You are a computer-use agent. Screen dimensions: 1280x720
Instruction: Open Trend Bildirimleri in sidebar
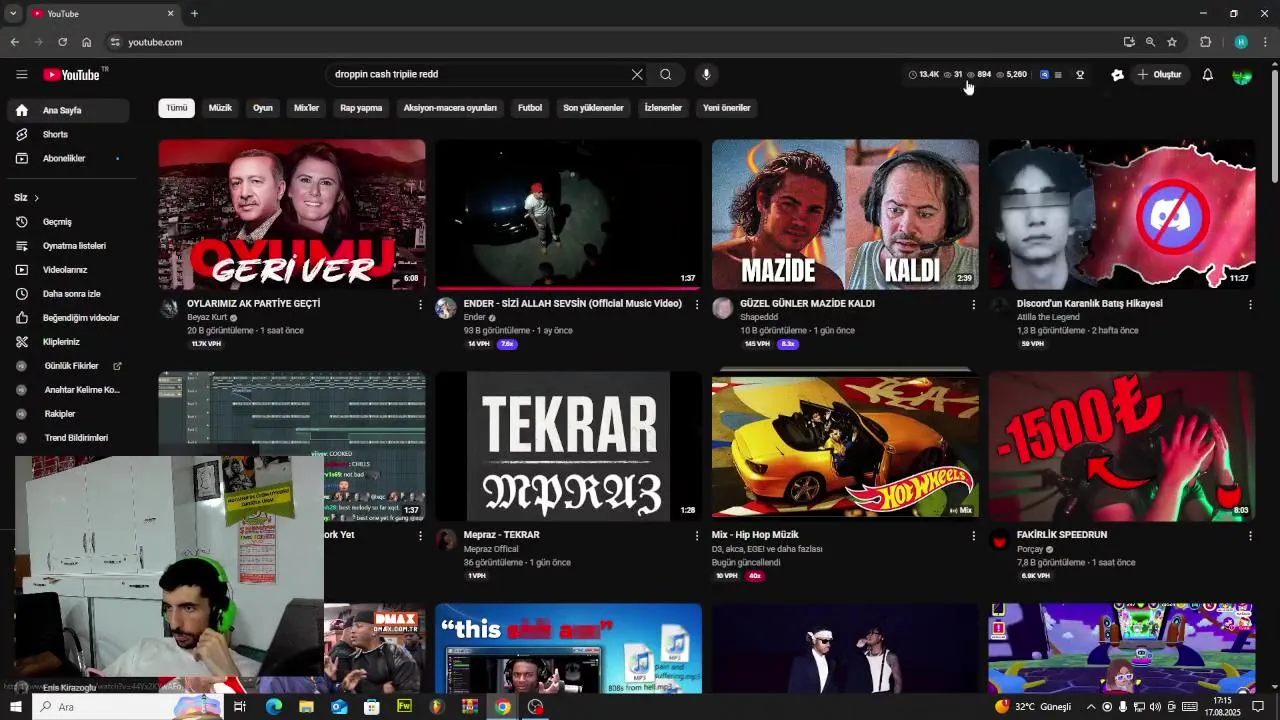(68, 438)
